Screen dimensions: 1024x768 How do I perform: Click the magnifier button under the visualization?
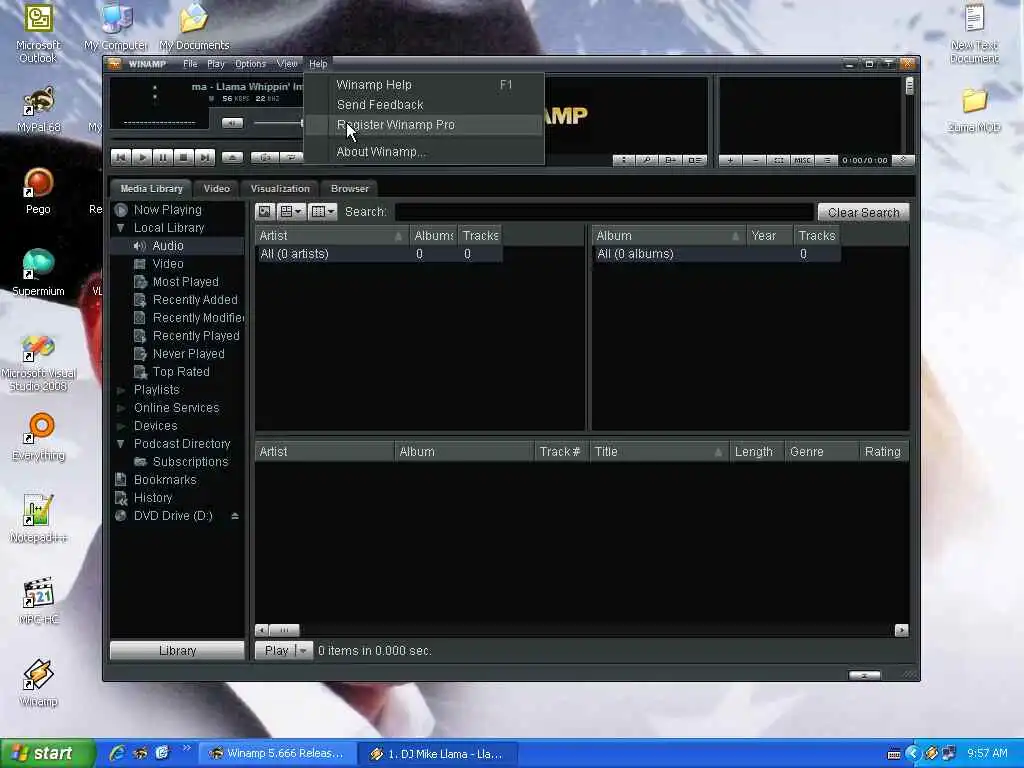[x=647, y=160]
